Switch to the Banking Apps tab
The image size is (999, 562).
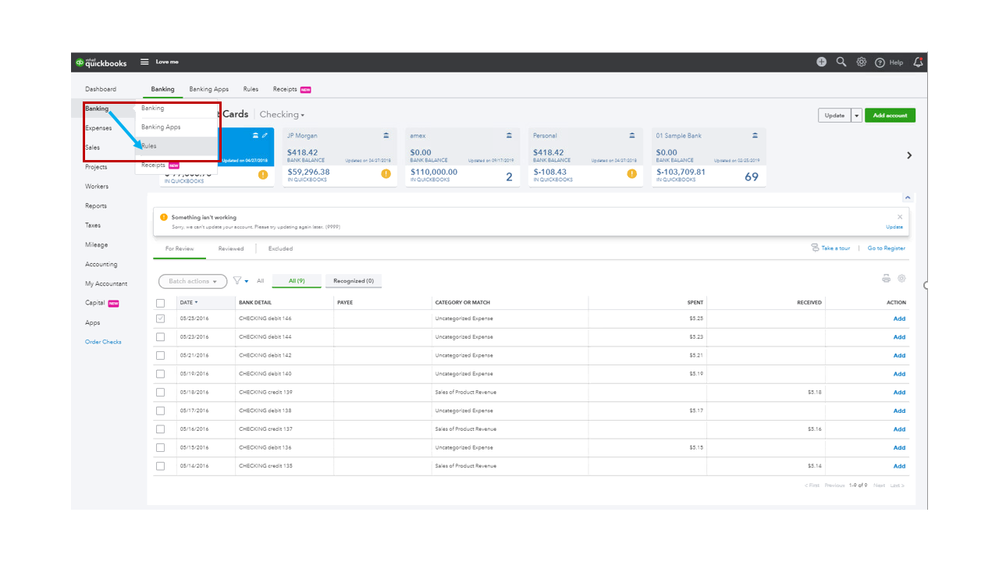[x=208, y=89]
